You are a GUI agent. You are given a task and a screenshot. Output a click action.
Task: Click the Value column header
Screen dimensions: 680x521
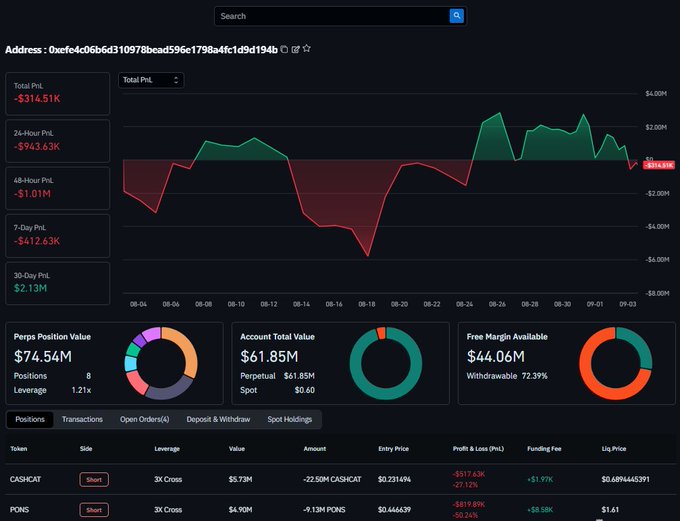click(237, 449)
